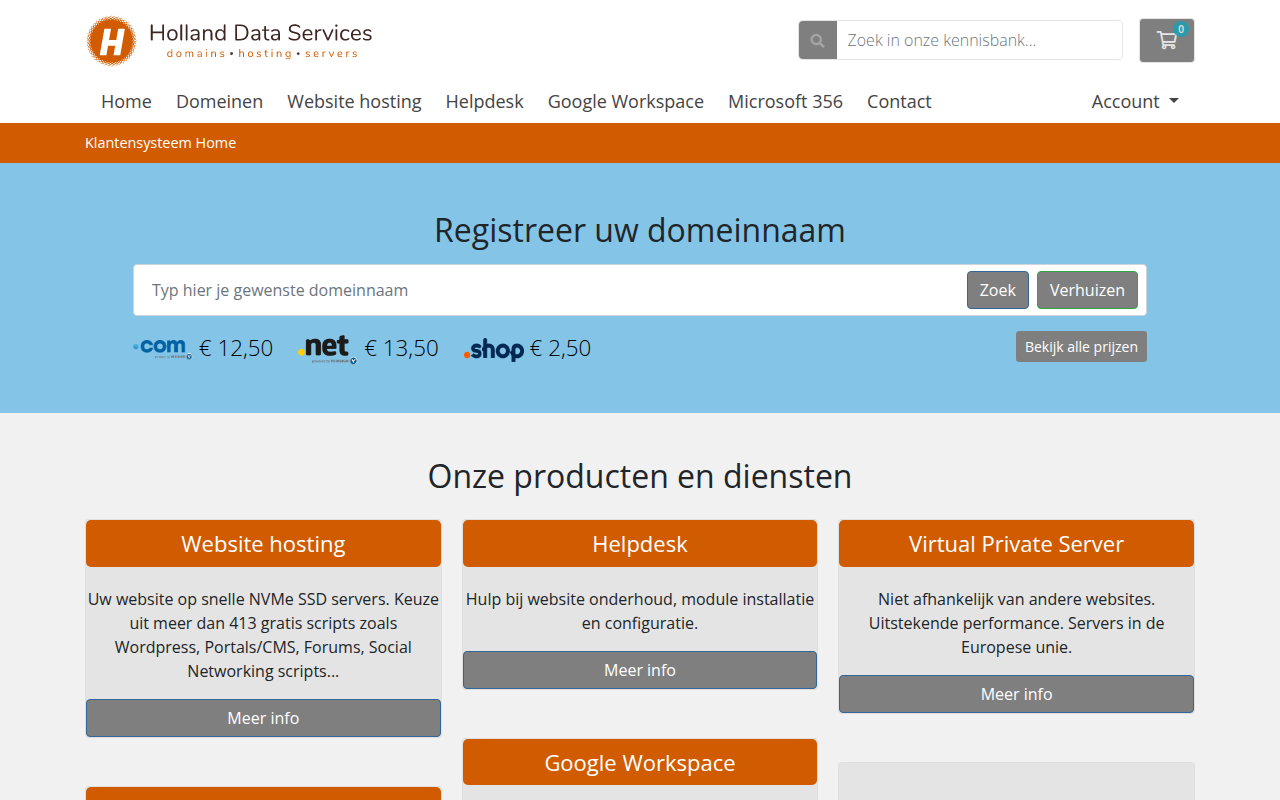This screenshot has width=1280, height=800.
Task: Click the '€ 2,50' .shop price
Action: [560, 348]
